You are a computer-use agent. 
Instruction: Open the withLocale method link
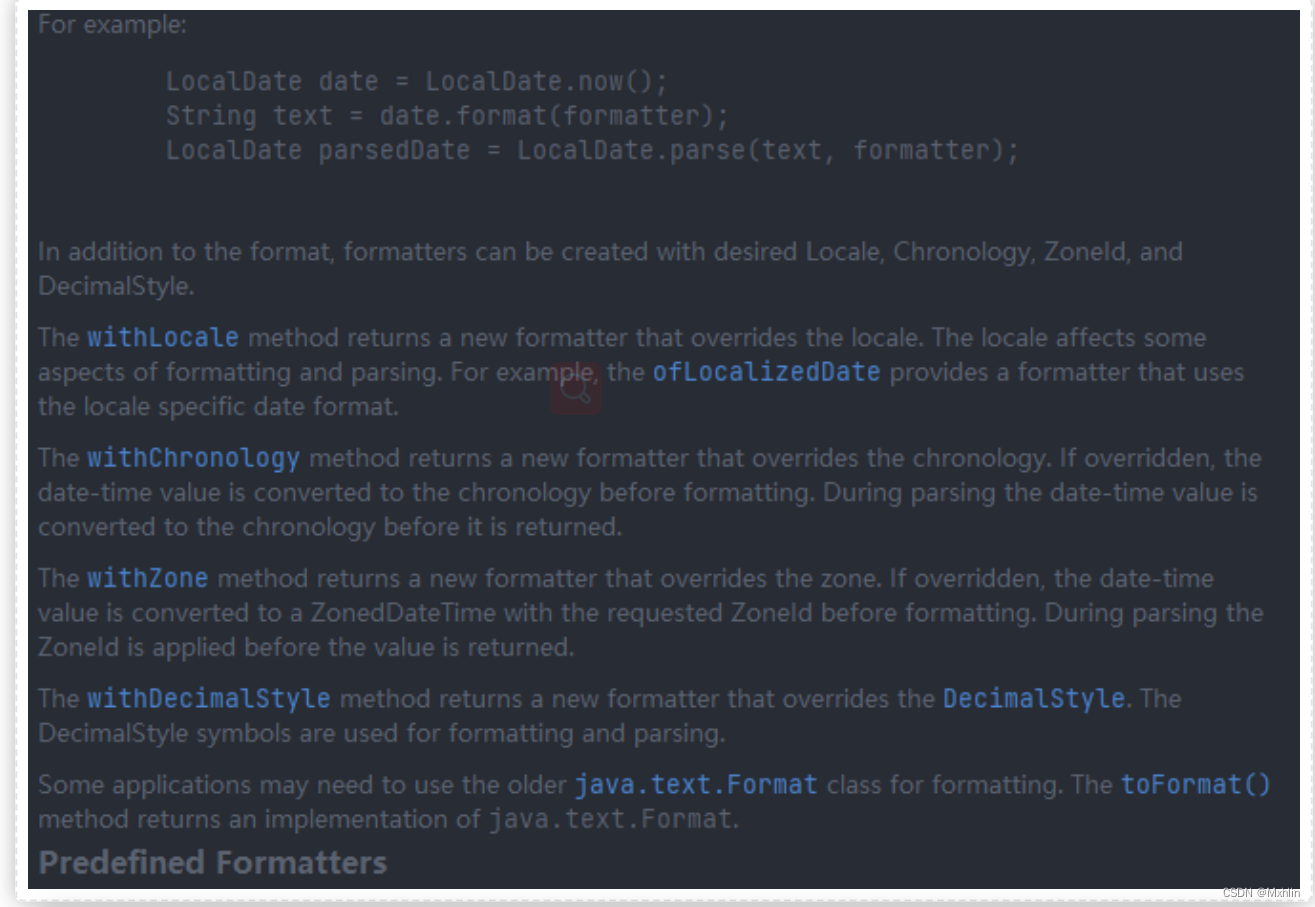(163, 338)
